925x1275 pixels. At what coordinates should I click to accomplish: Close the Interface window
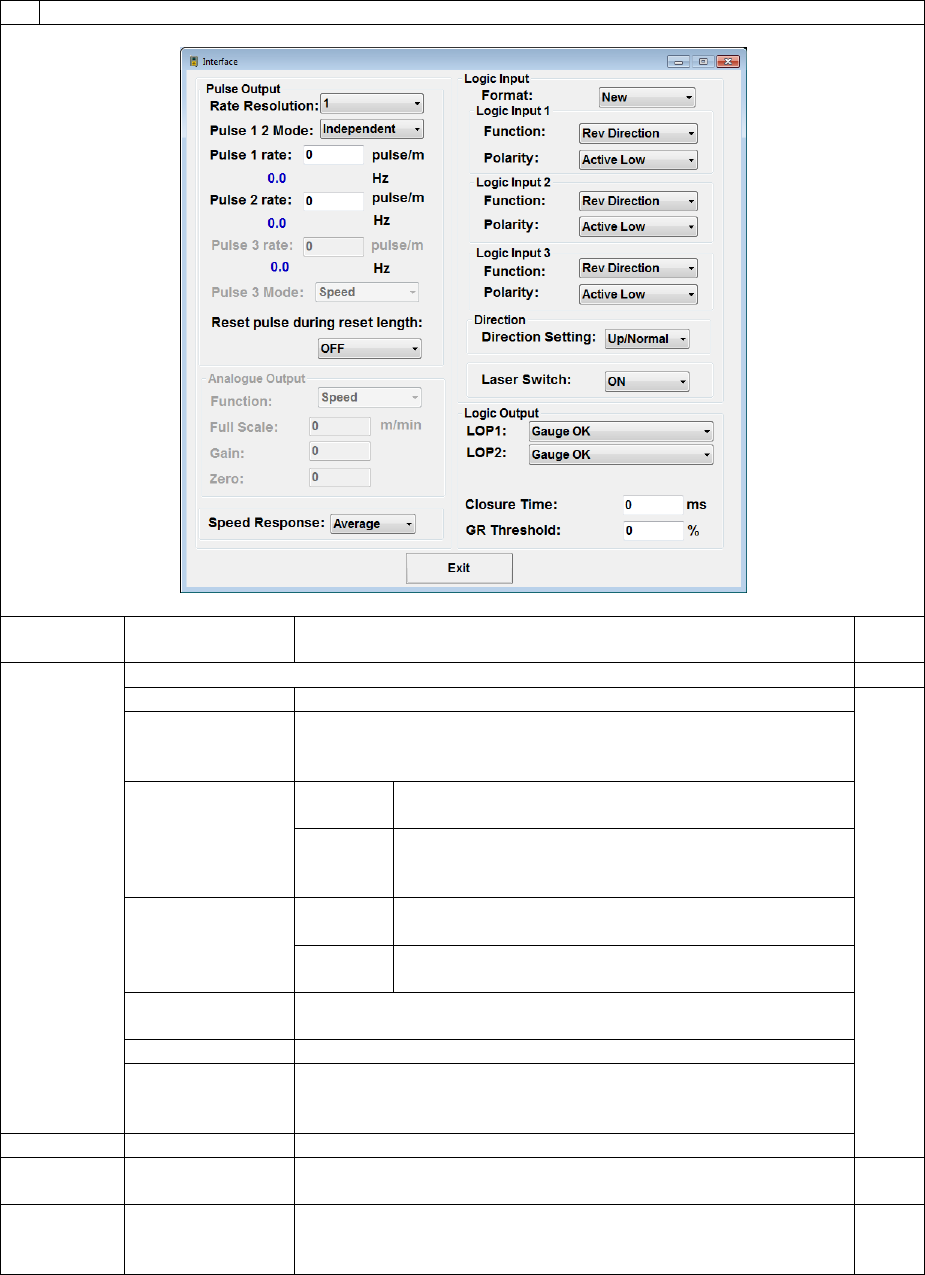click(728, 61)
